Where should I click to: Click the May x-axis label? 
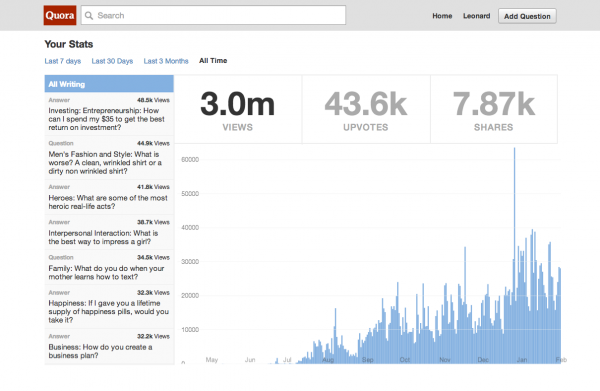tap(212, 360)
